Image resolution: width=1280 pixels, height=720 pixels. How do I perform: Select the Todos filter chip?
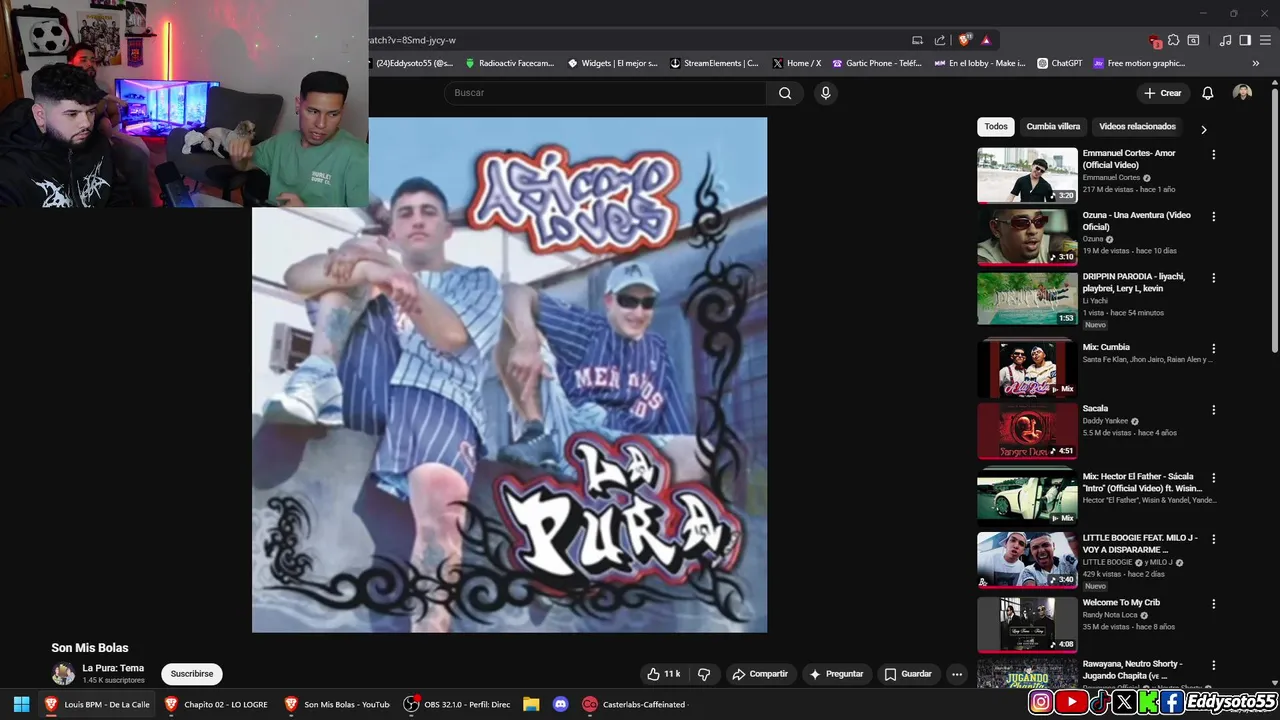tap(996, 127)
